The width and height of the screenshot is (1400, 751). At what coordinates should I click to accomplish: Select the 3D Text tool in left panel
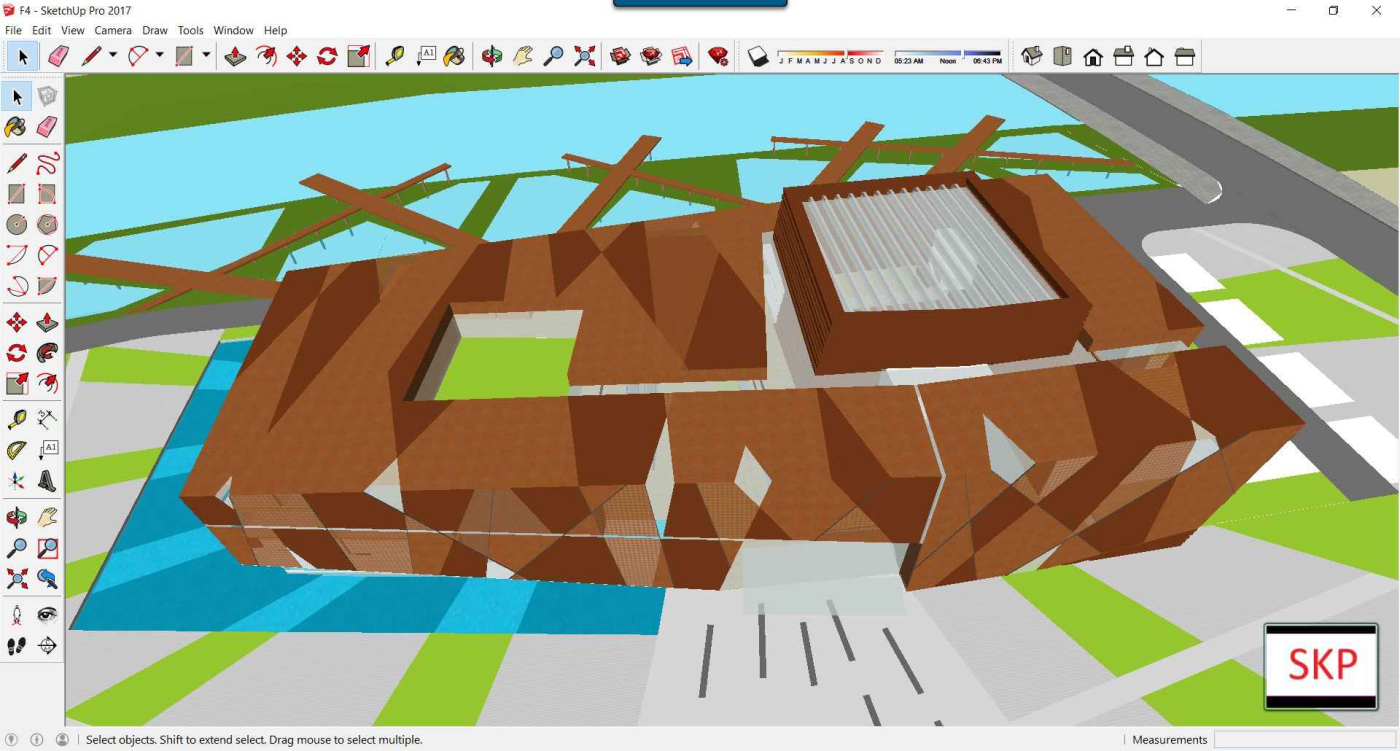[47, 481]
